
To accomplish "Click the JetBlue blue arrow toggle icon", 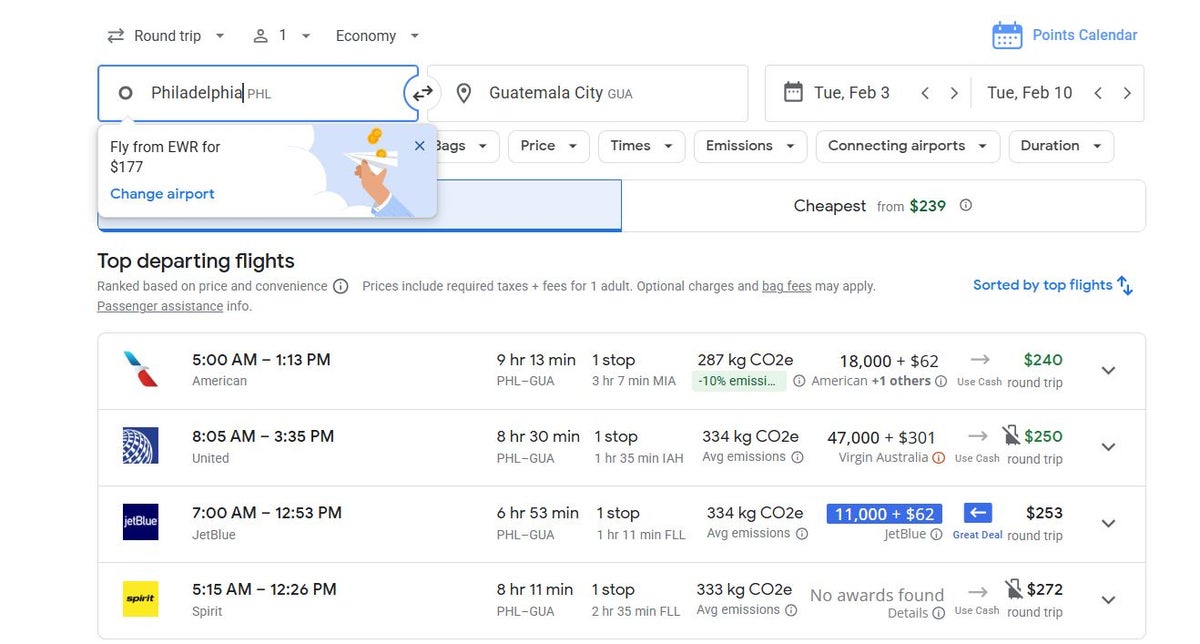I will click(978, 513).
